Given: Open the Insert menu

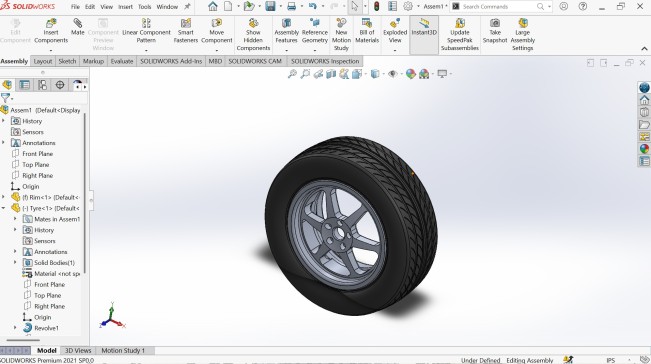Looking at the screenshot, I should point(125,7).
